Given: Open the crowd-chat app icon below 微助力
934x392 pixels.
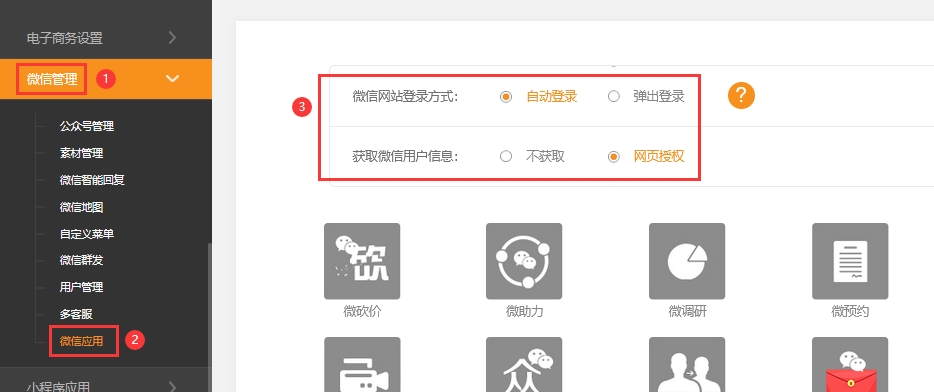Looking at the screenshot, I should [524, 365].
